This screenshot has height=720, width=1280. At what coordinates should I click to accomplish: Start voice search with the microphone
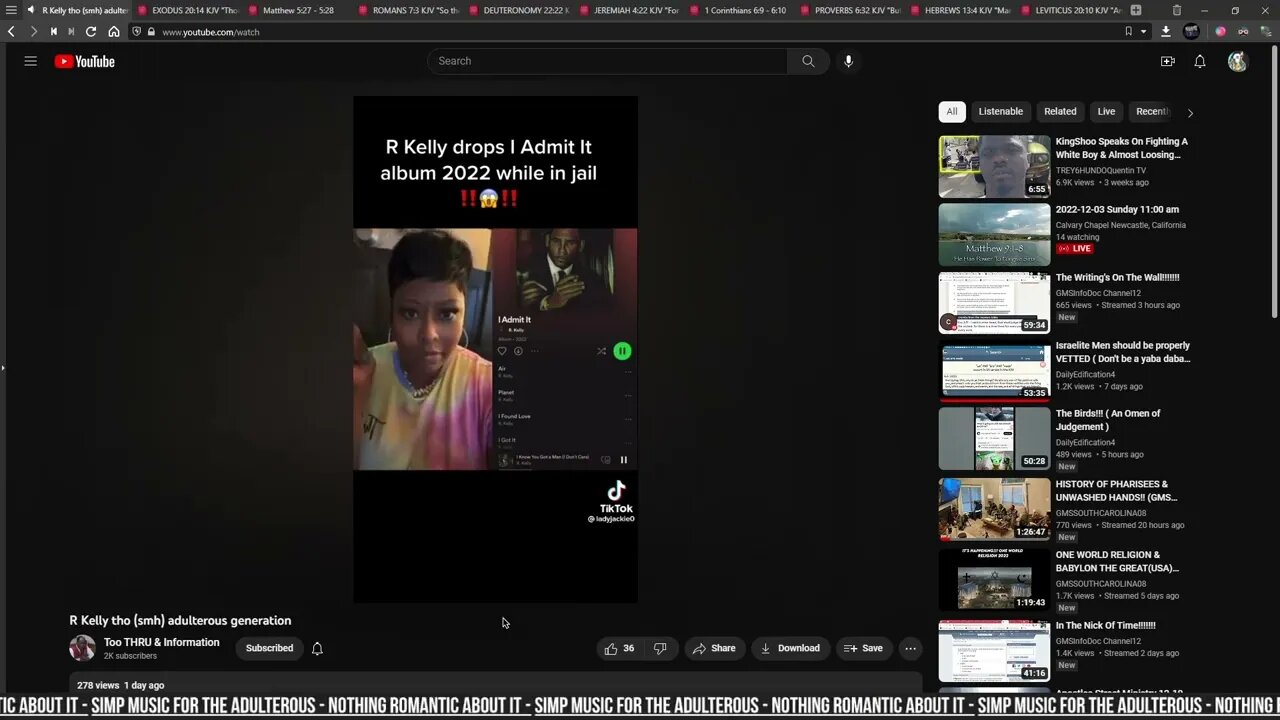pyautogui.click(x=848, y=61)
